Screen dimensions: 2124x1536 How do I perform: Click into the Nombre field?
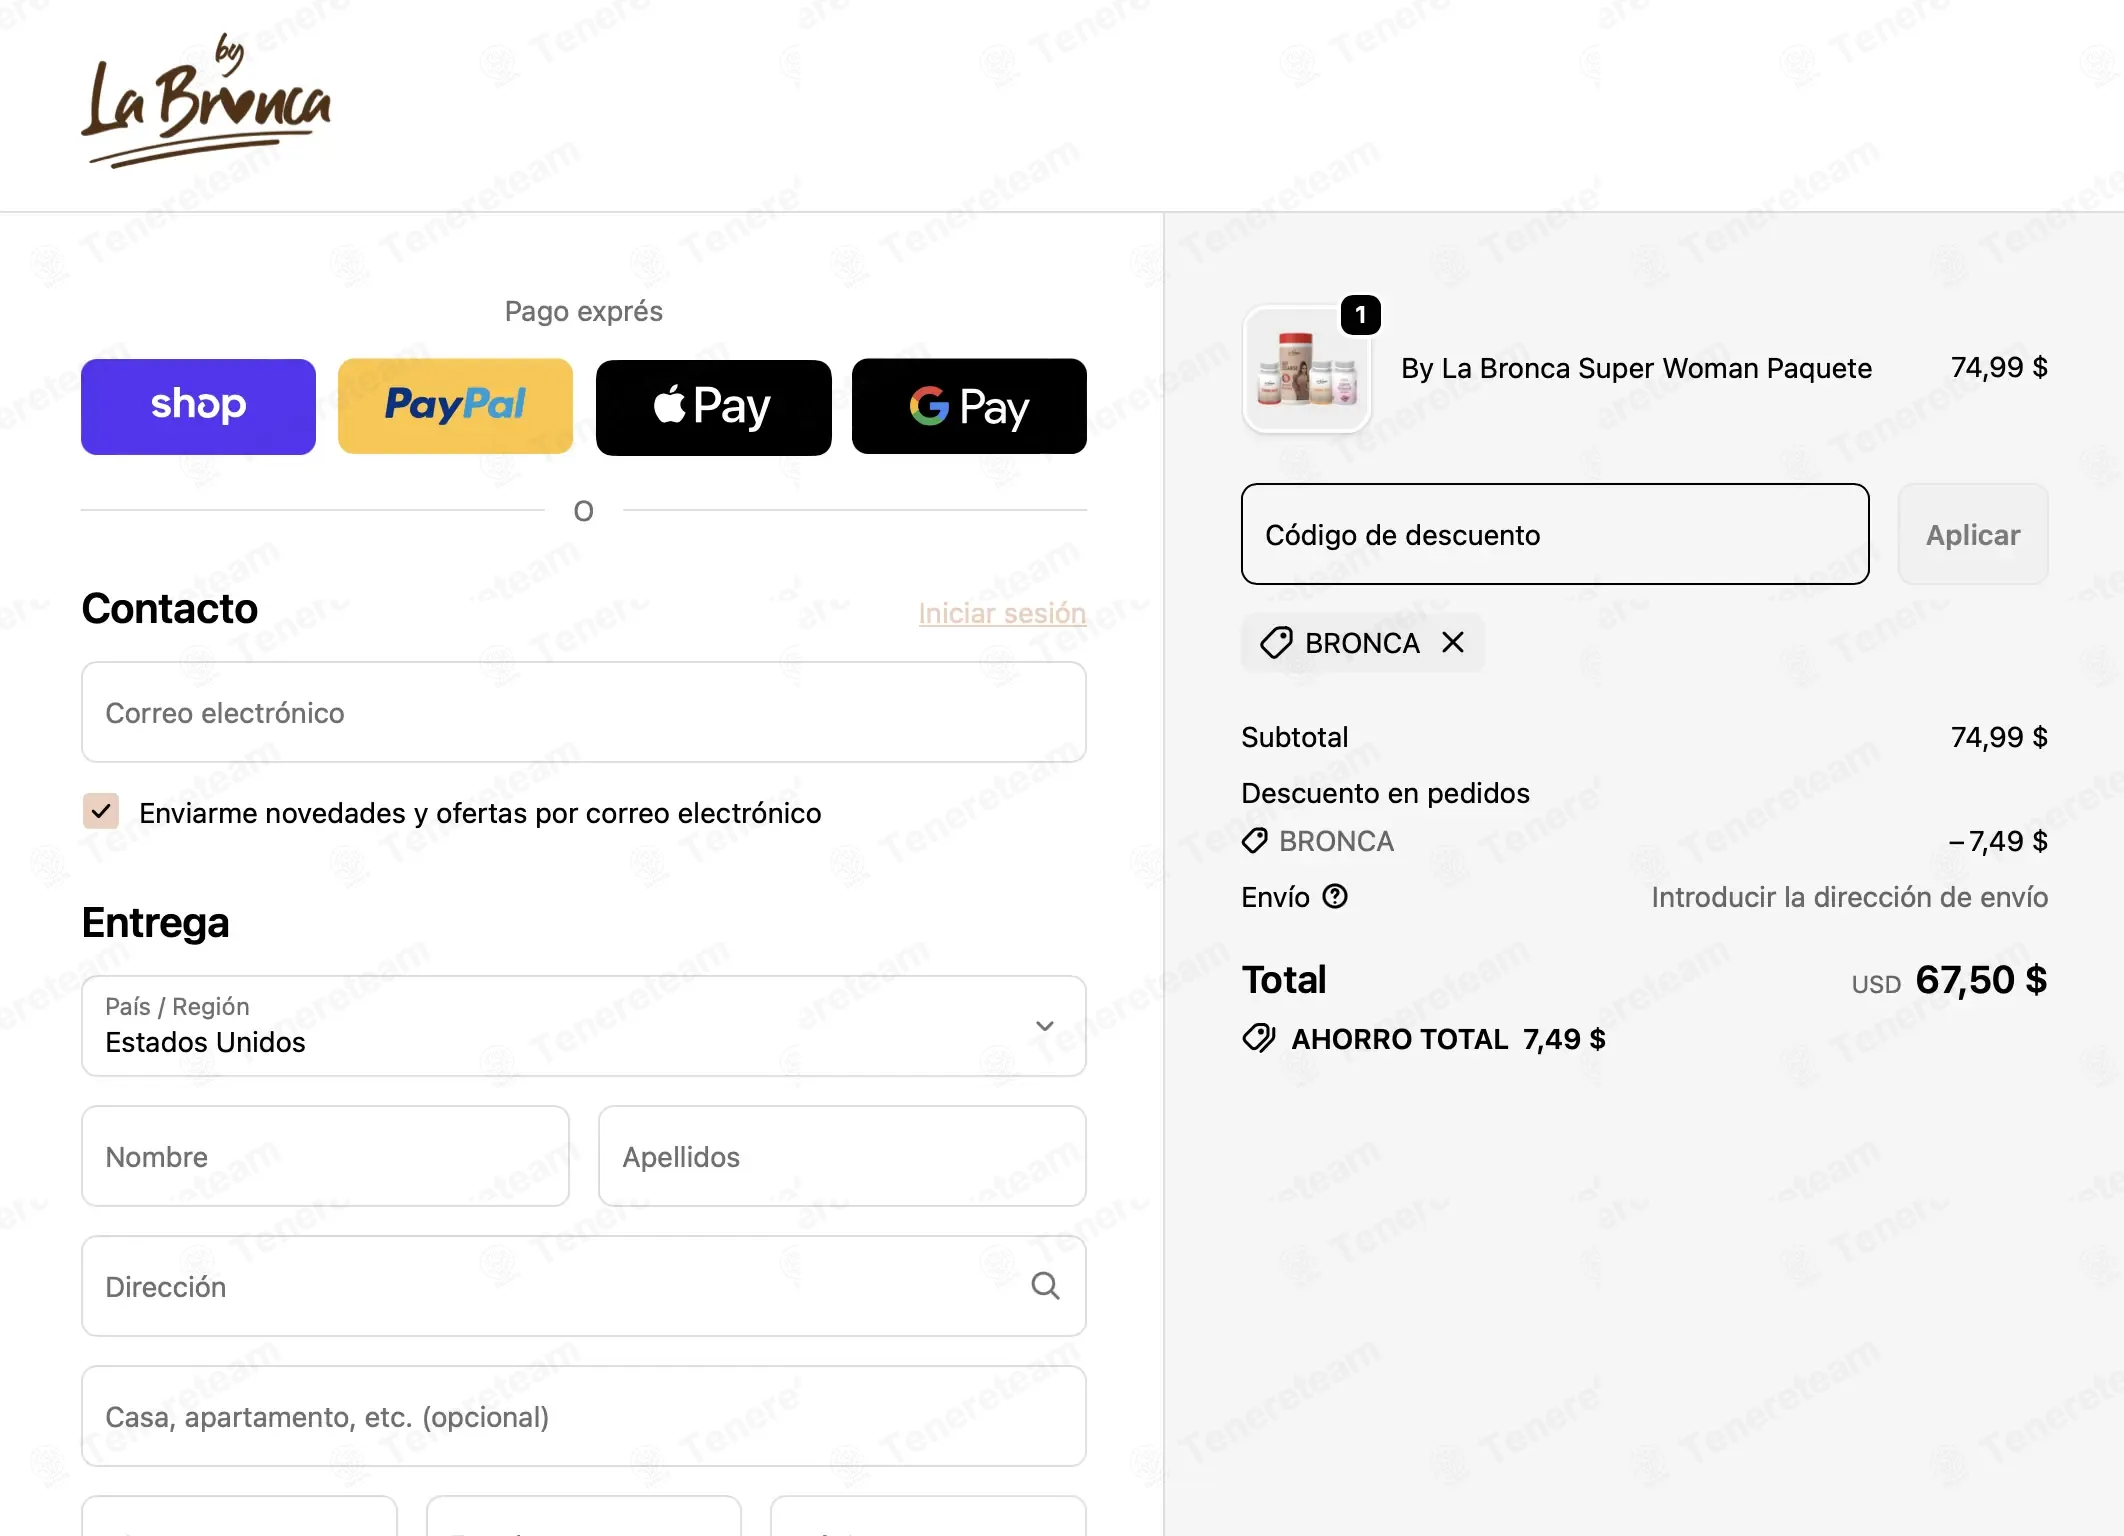pyautogui.click(x=325, y=1156)
